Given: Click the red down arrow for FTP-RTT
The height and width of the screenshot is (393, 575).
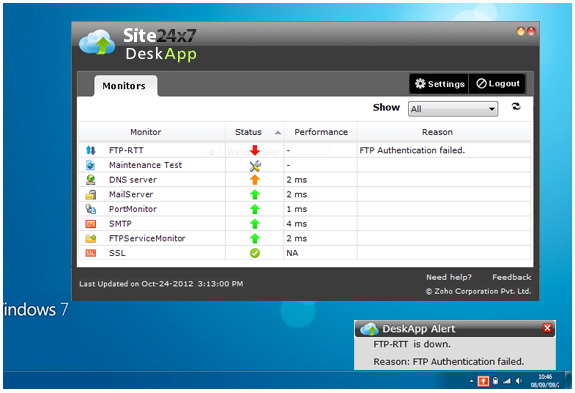Looking at the screenshot, I should 255,150.
